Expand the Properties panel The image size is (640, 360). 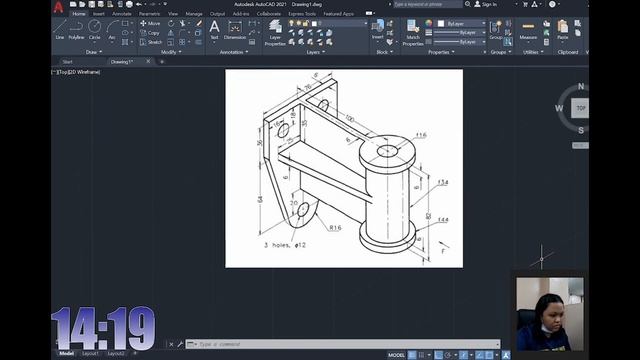(x=441, y=52)
